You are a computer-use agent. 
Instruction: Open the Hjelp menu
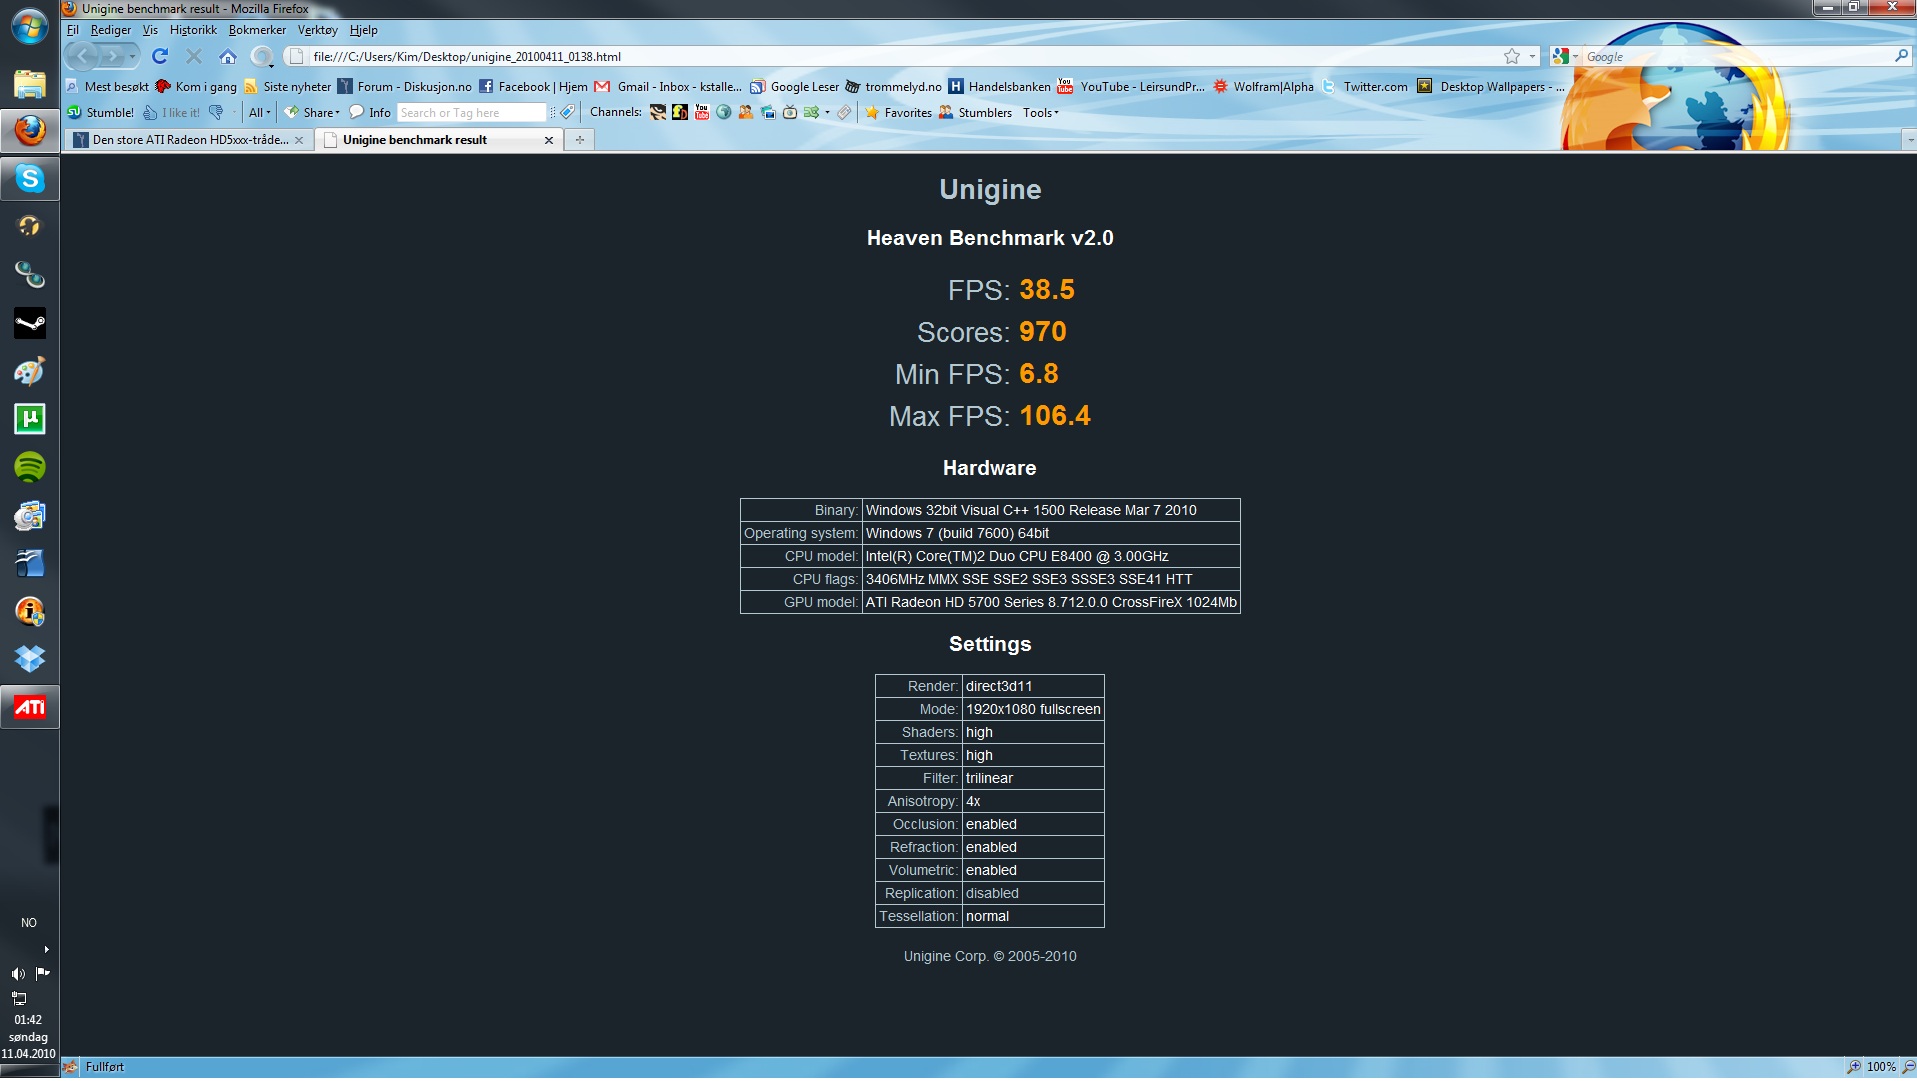tap(363, 30)
